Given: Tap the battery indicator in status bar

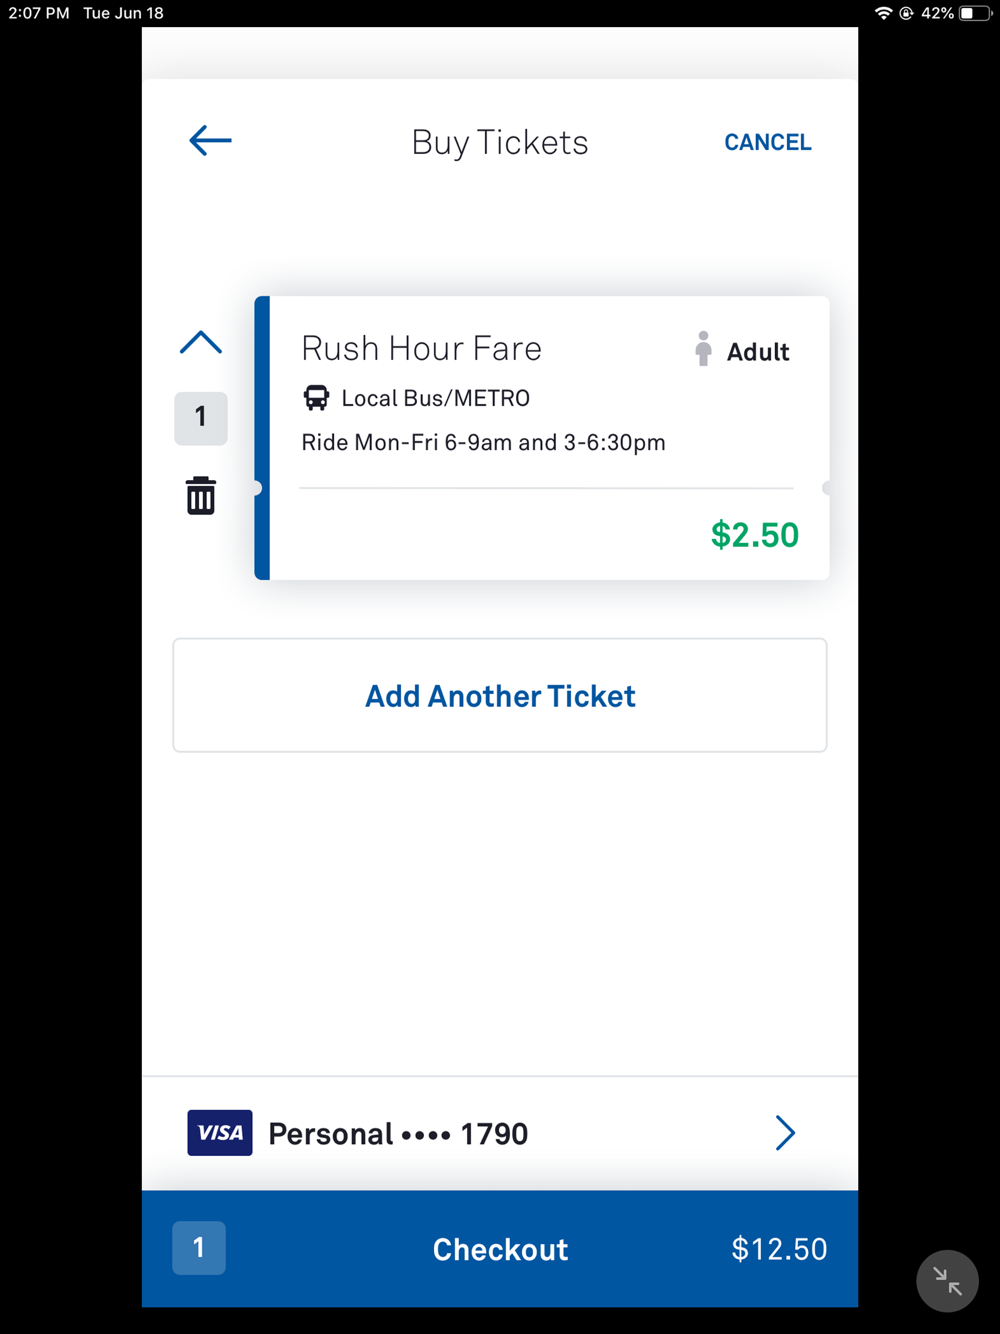Looking at the screenshot, I should click(x=976, y=13).
